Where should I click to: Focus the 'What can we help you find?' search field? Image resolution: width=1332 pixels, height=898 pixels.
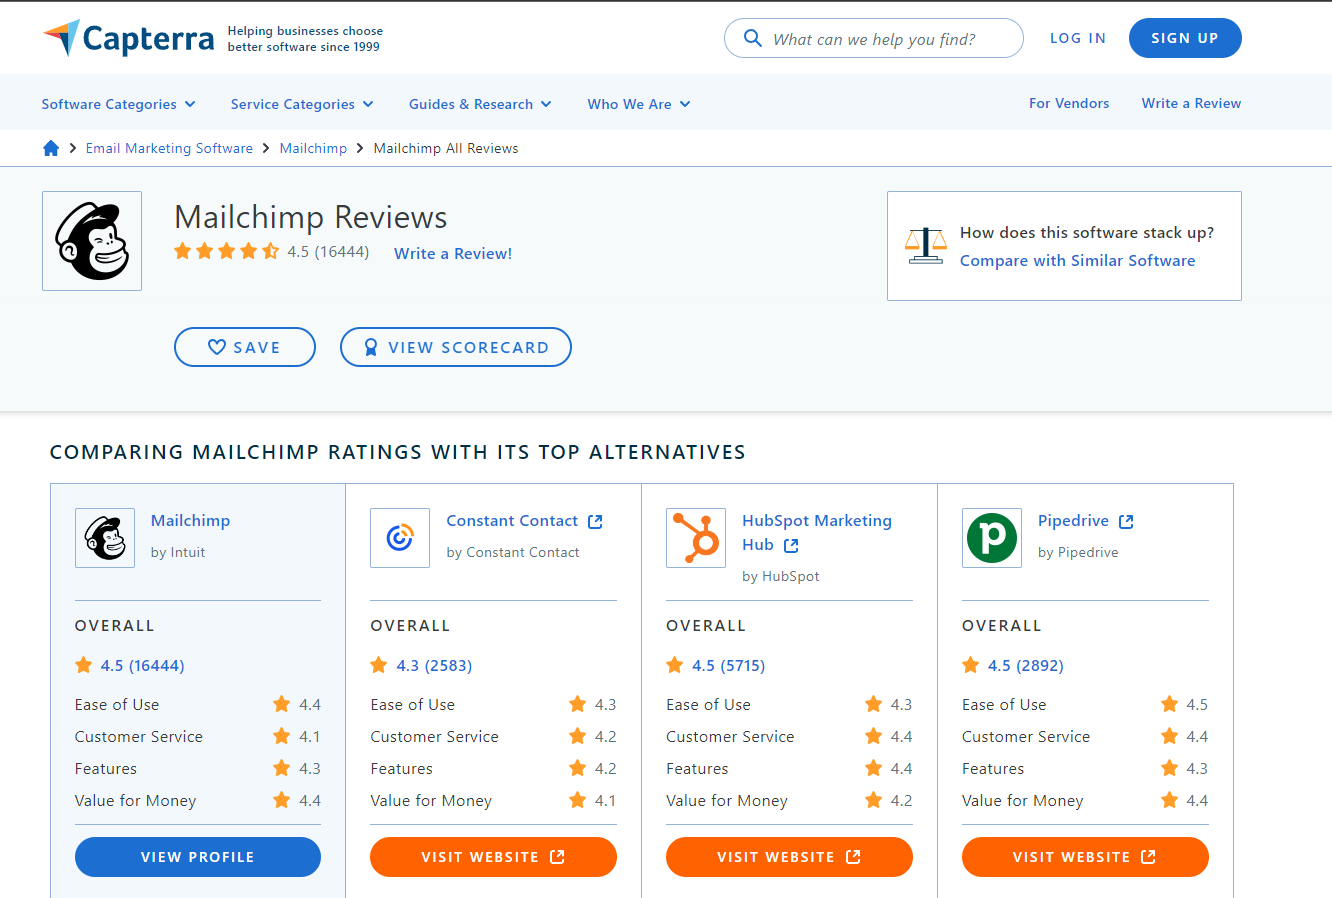874,38
